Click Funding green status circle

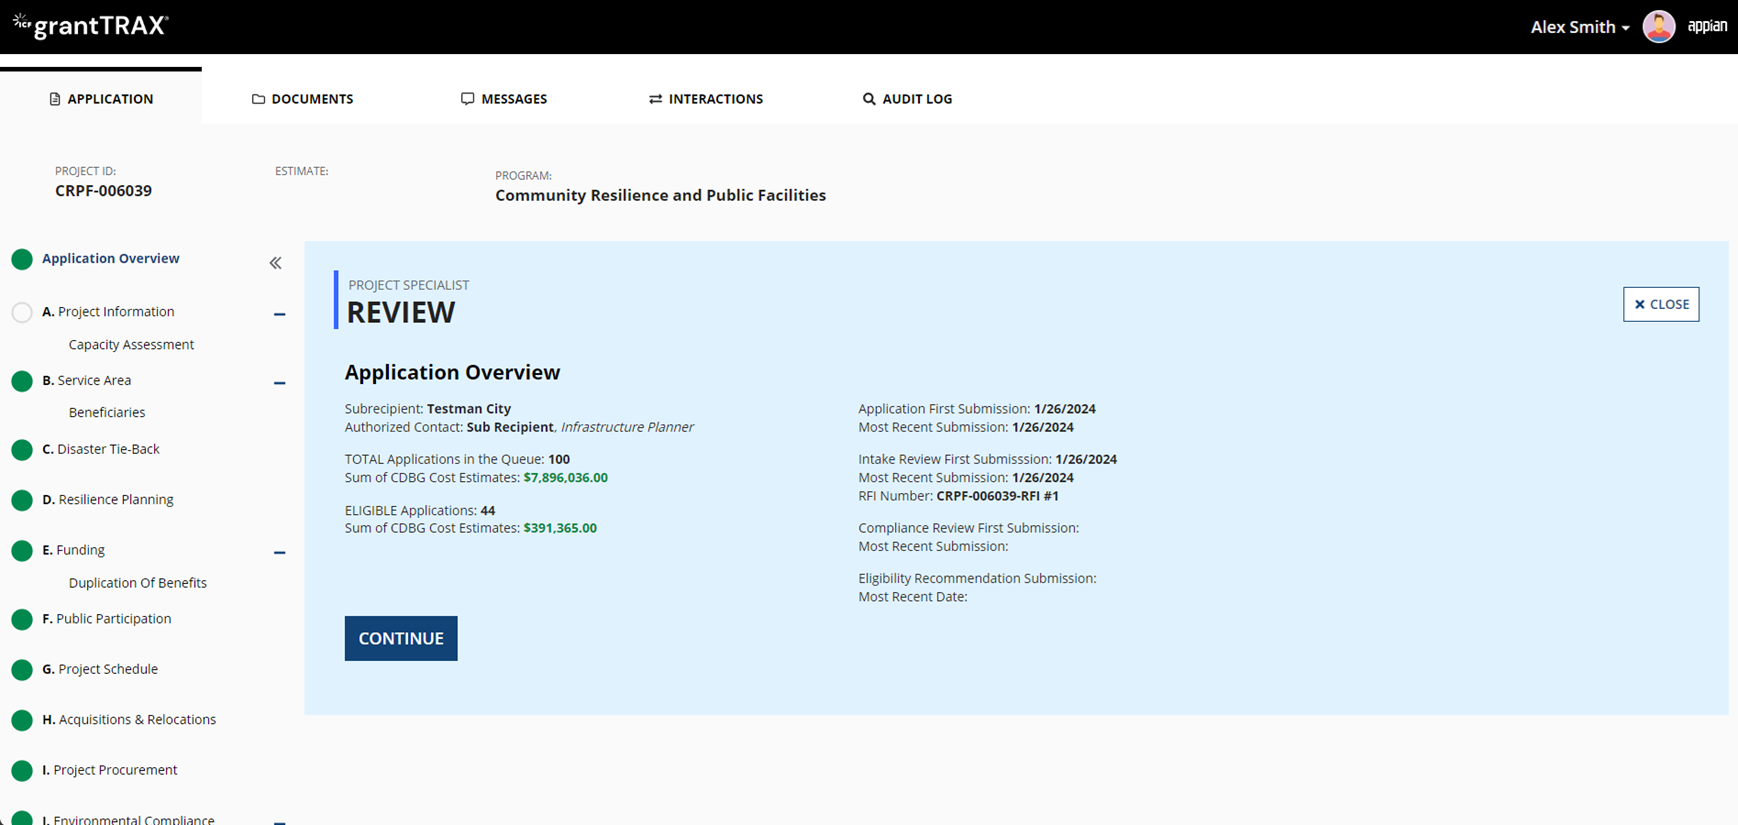pos(22,551)
